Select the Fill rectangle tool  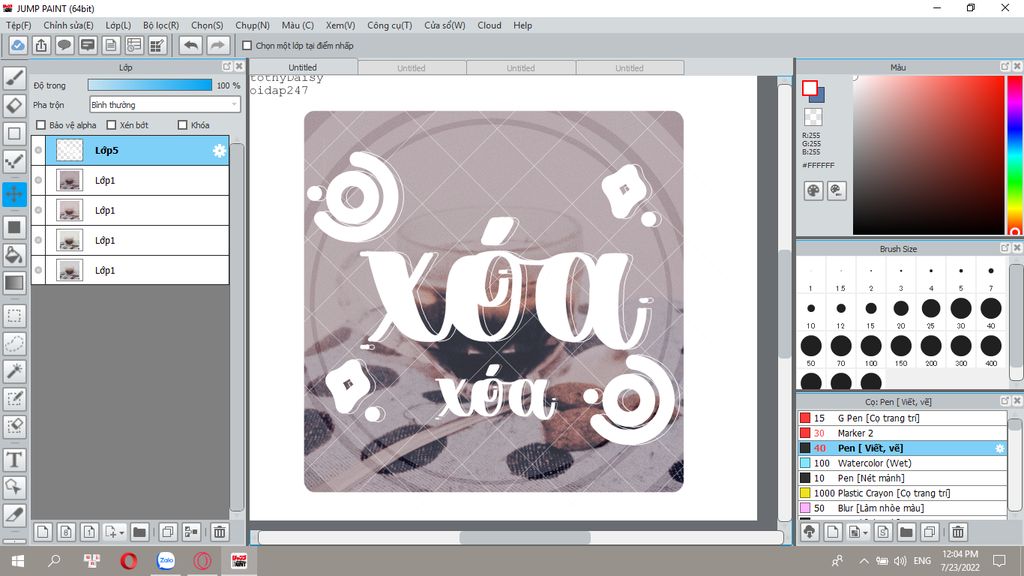coord(14,227)
